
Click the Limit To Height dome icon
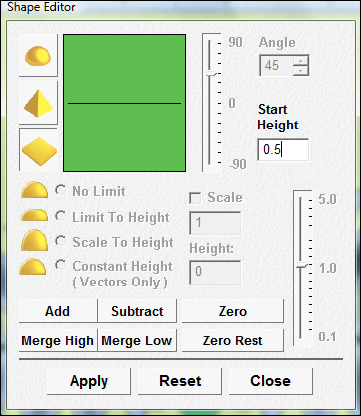point(34,215)
